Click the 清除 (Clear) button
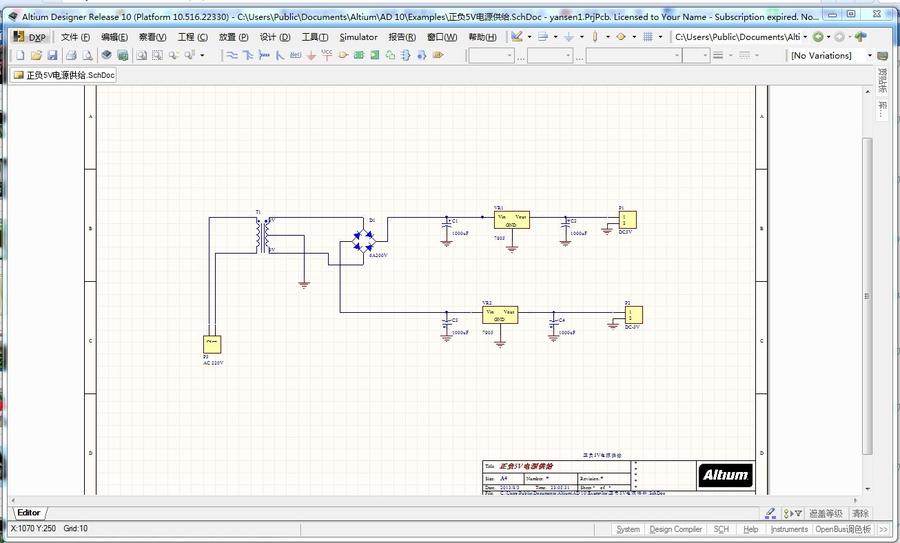The width and height of the screenshot is (900, 543). tap(860, 513)
